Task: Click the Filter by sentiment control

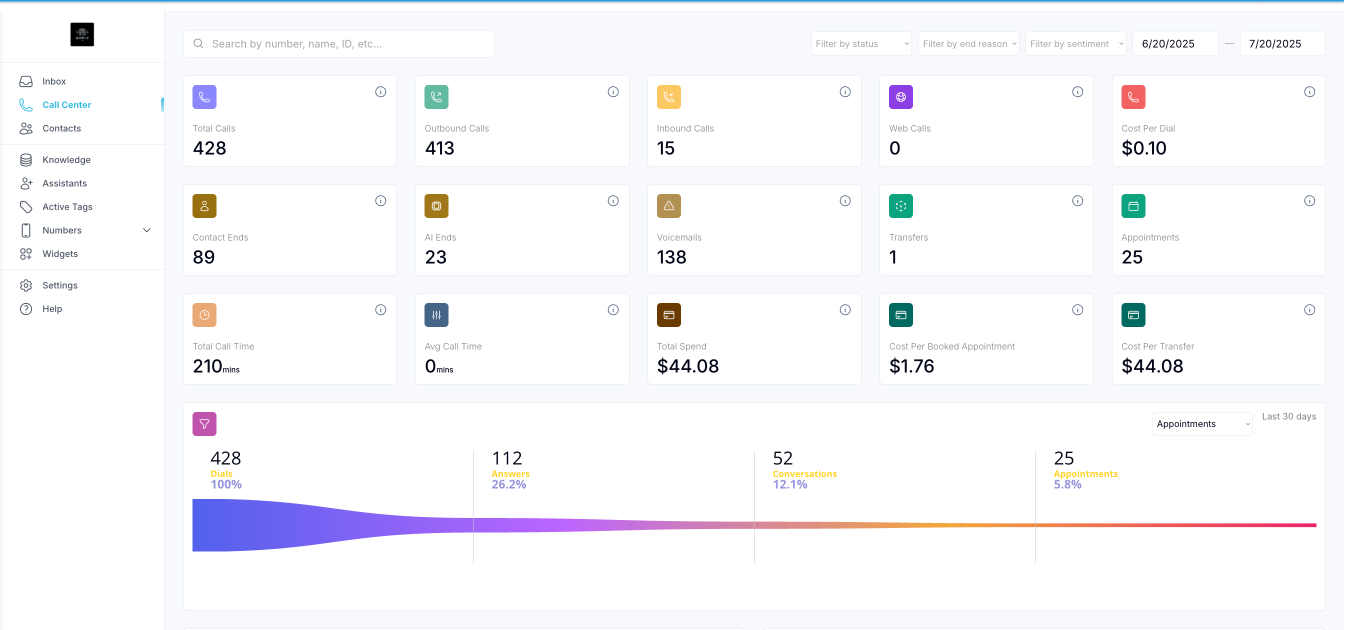Action: (x=1075, y=43)
